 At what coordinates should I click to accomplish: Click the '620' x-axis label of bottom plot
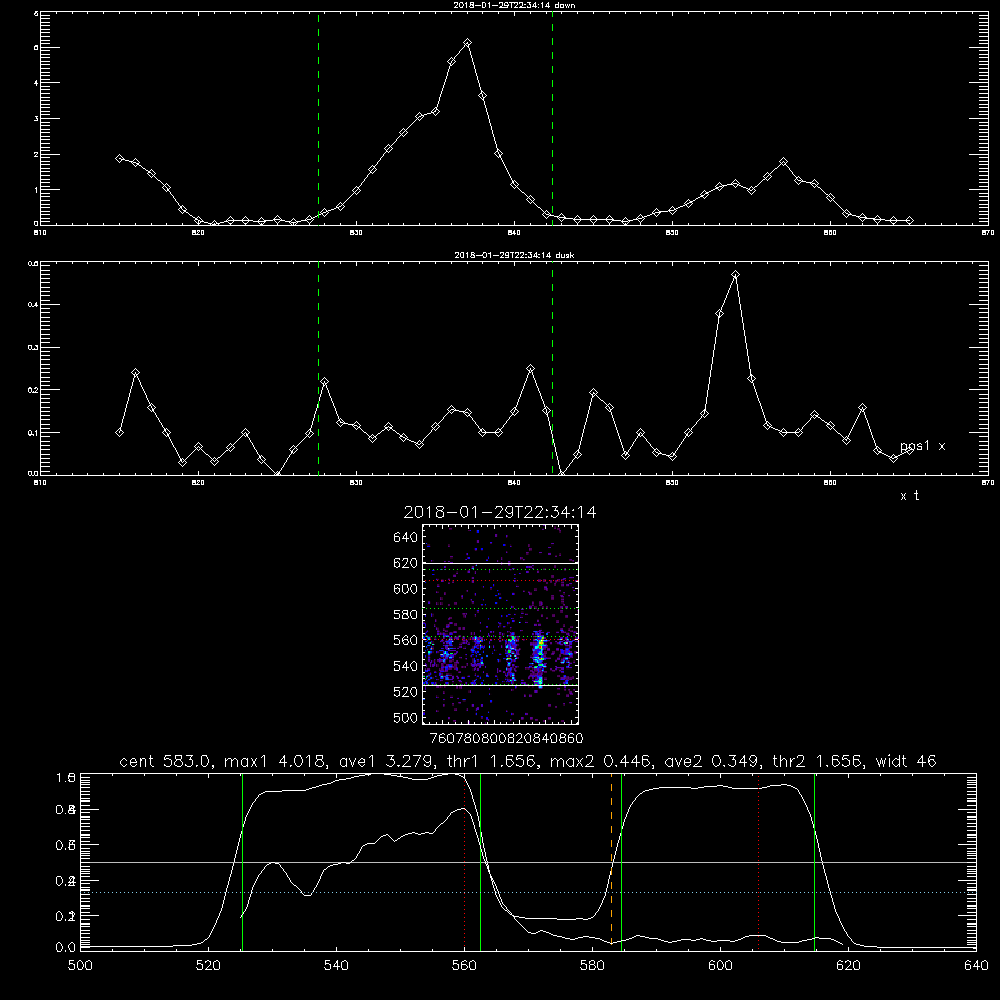[848, 966]
